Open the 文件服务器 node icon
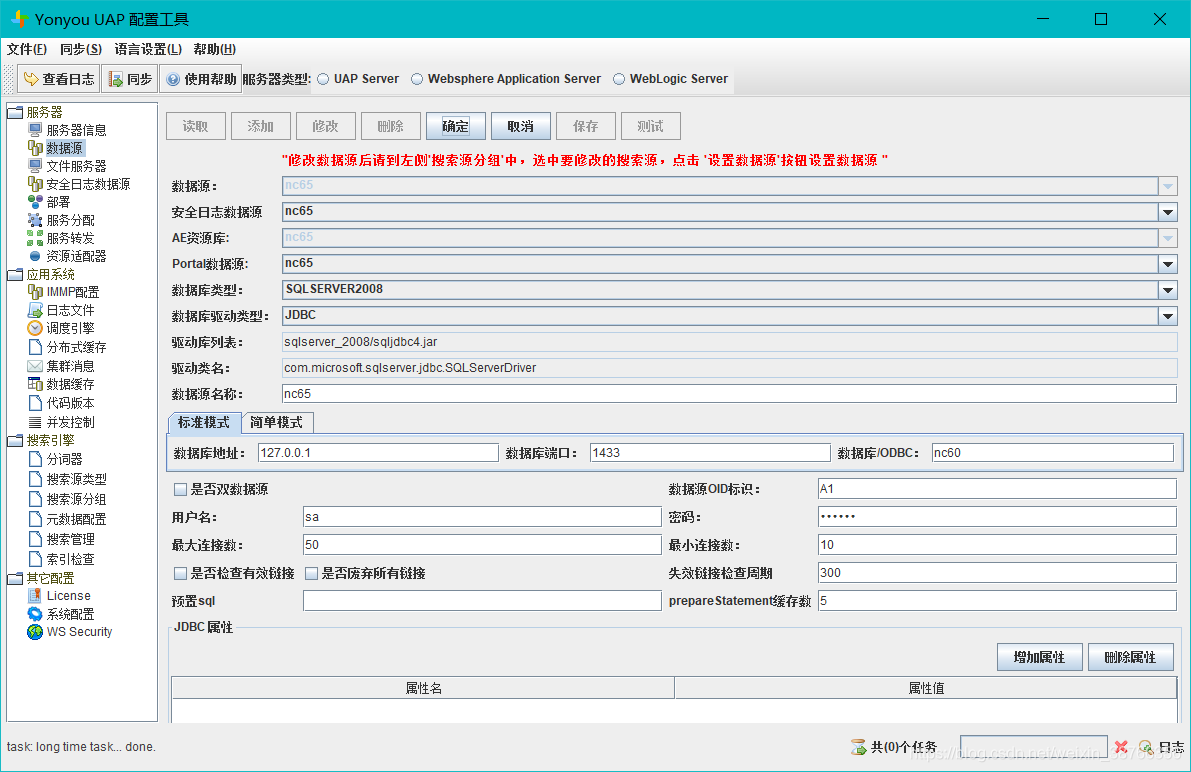Image resolution: width=1191 pixels, height=772 pixels. click(35, 166)
